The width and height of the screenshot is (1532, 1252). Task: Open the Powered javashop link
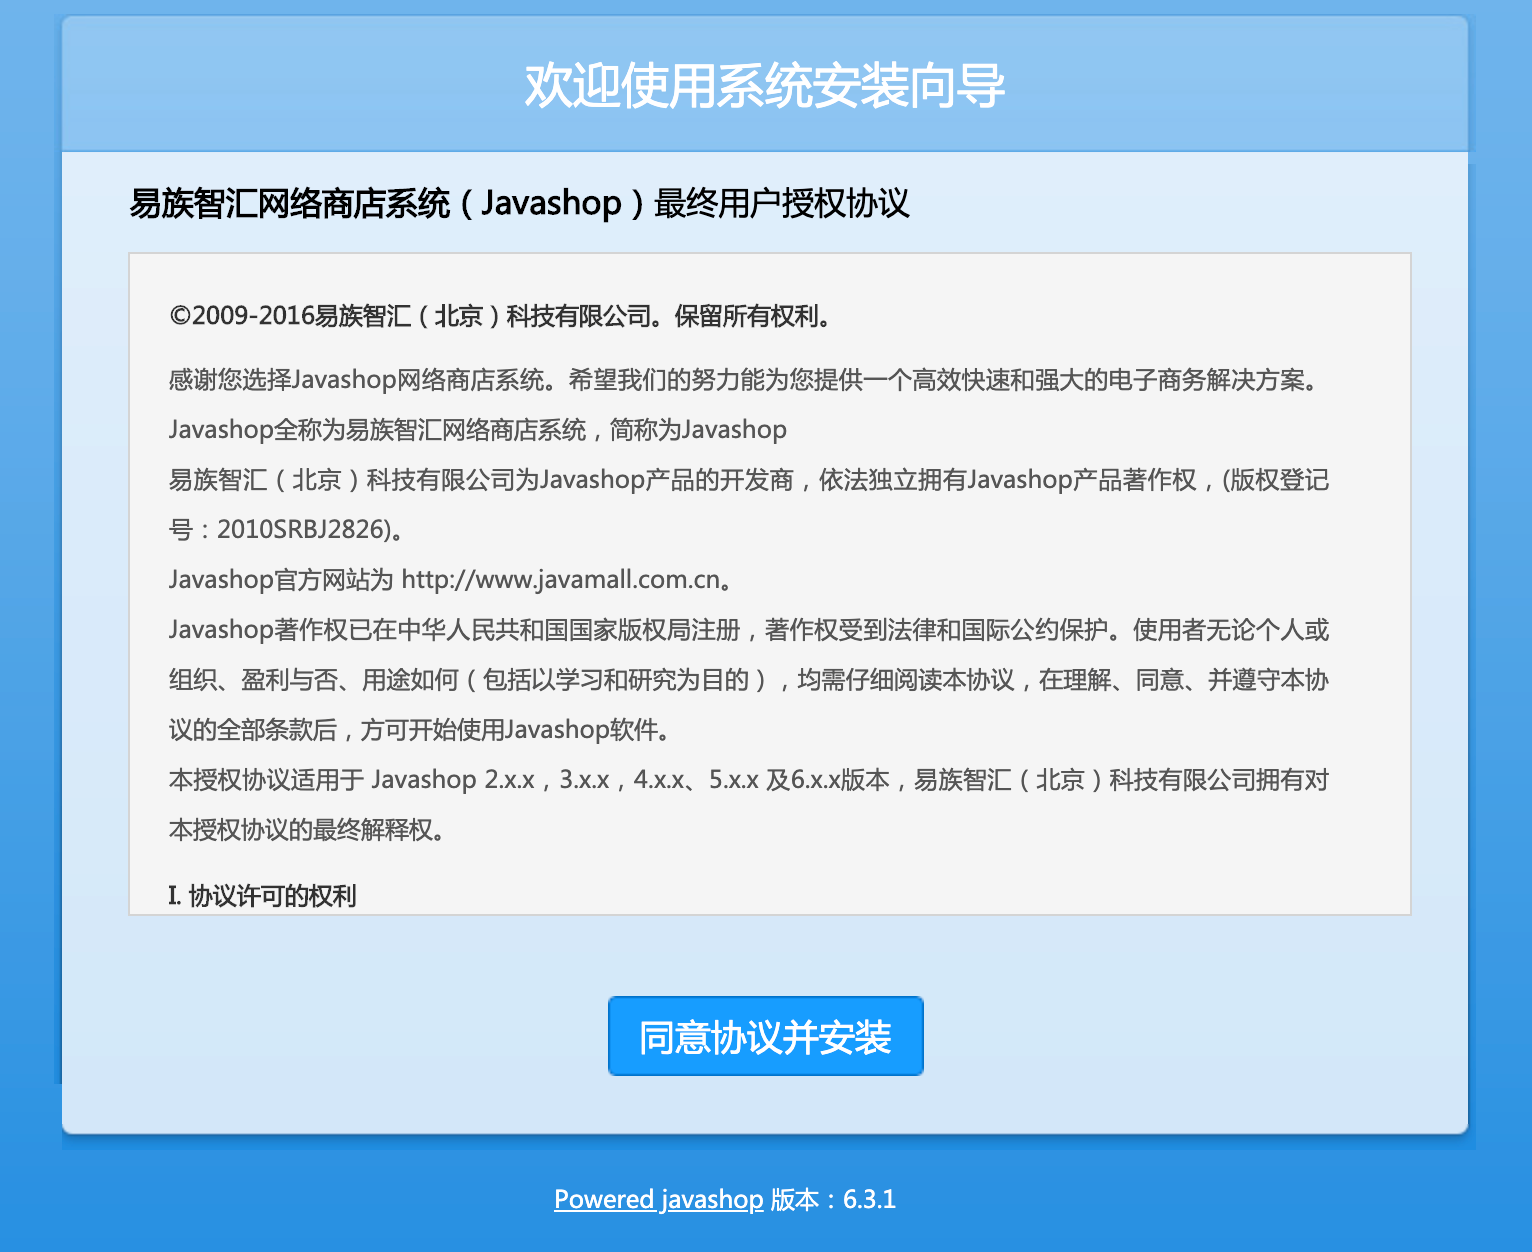pos(658,1199)
